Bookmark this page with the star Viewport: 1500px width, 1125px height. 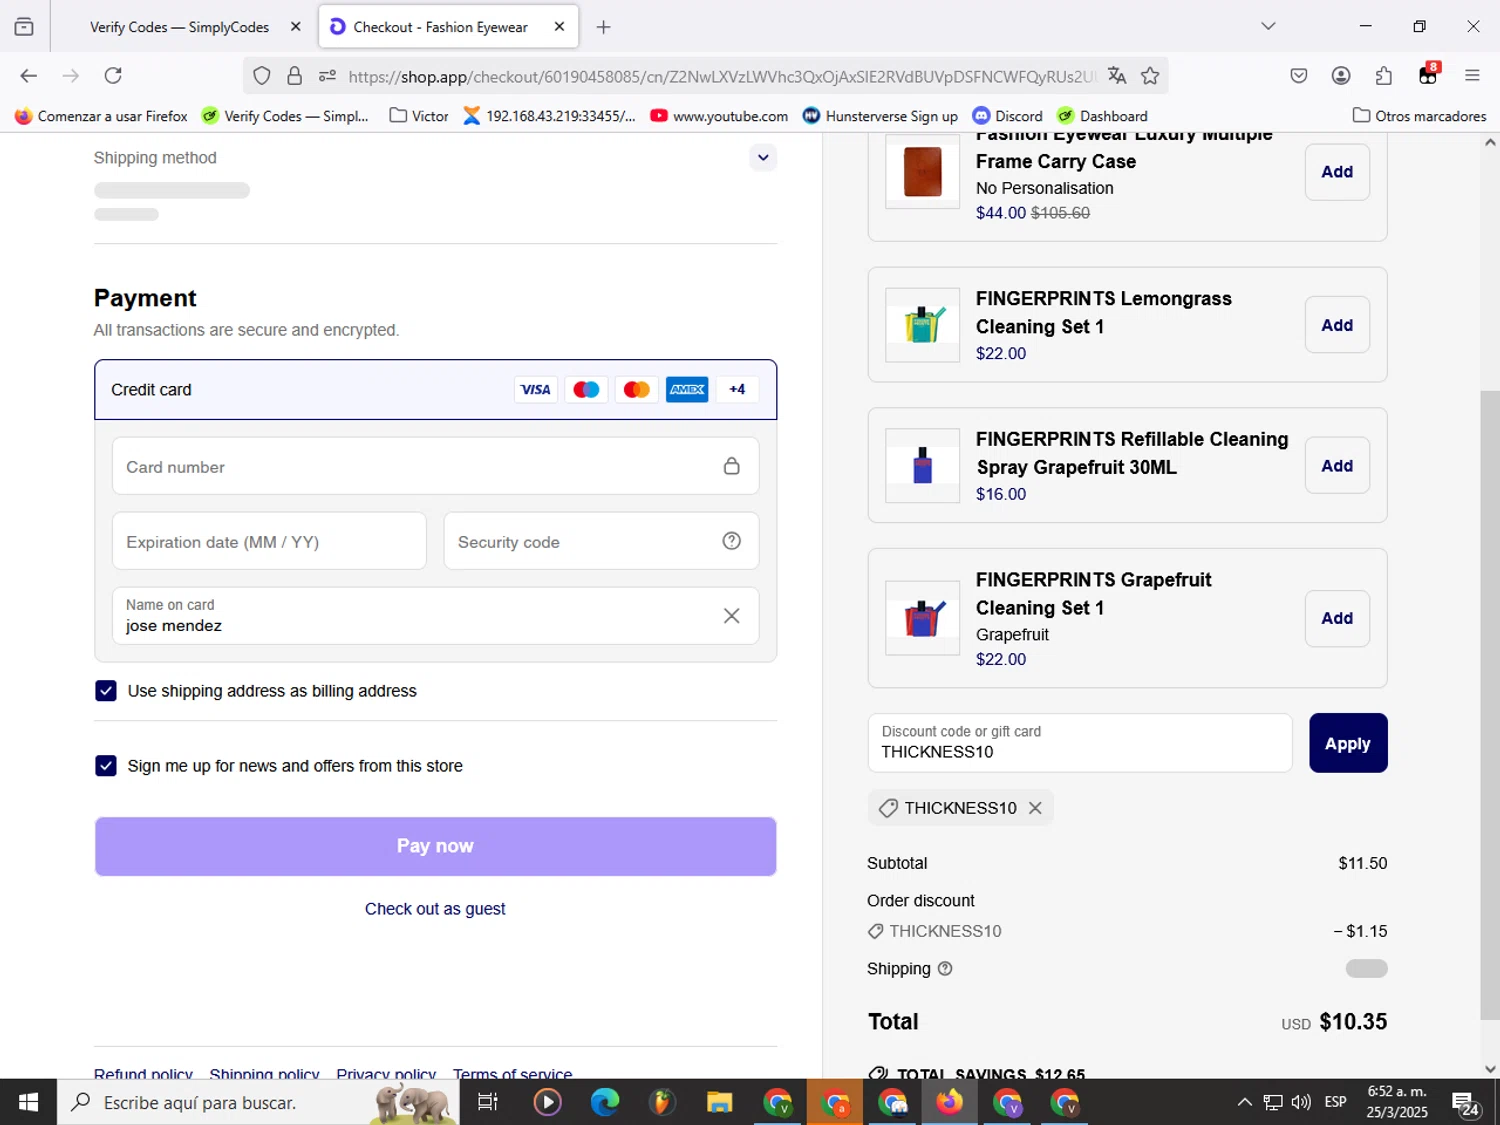click(x=1150, y=76)
